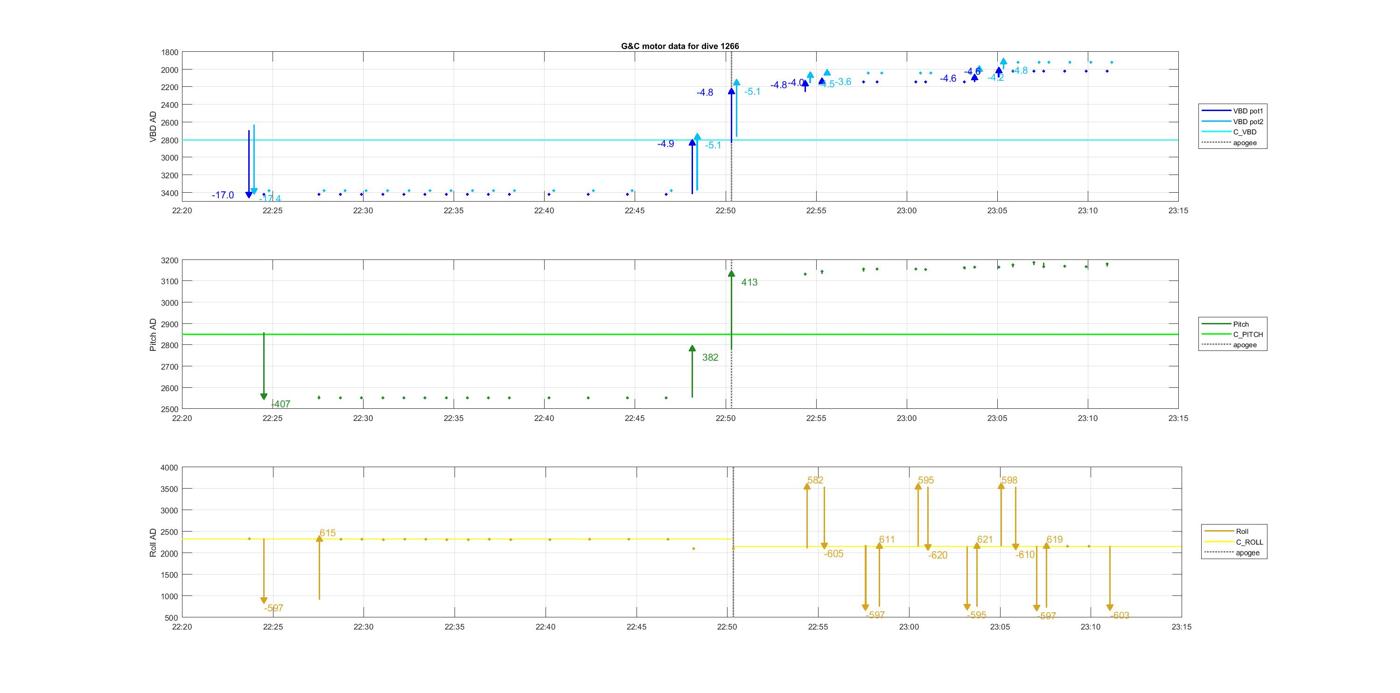This screenshot has width=1400, height=693.
Task: Click the "621" label in the Roll plot
Action: [x=985, y=540]
